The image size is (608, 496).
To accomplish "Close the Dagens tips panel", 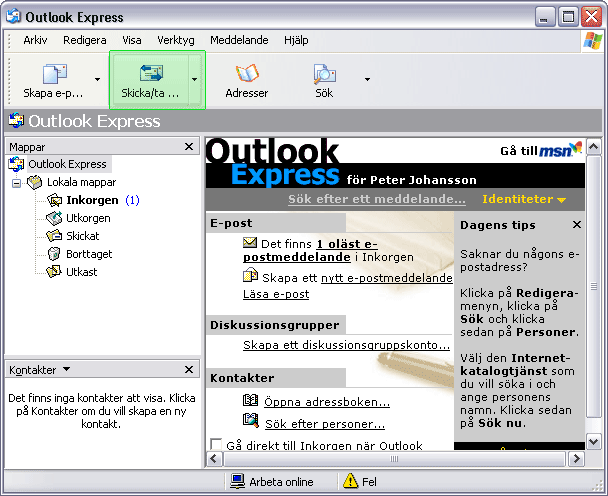I will coord(576,225).
